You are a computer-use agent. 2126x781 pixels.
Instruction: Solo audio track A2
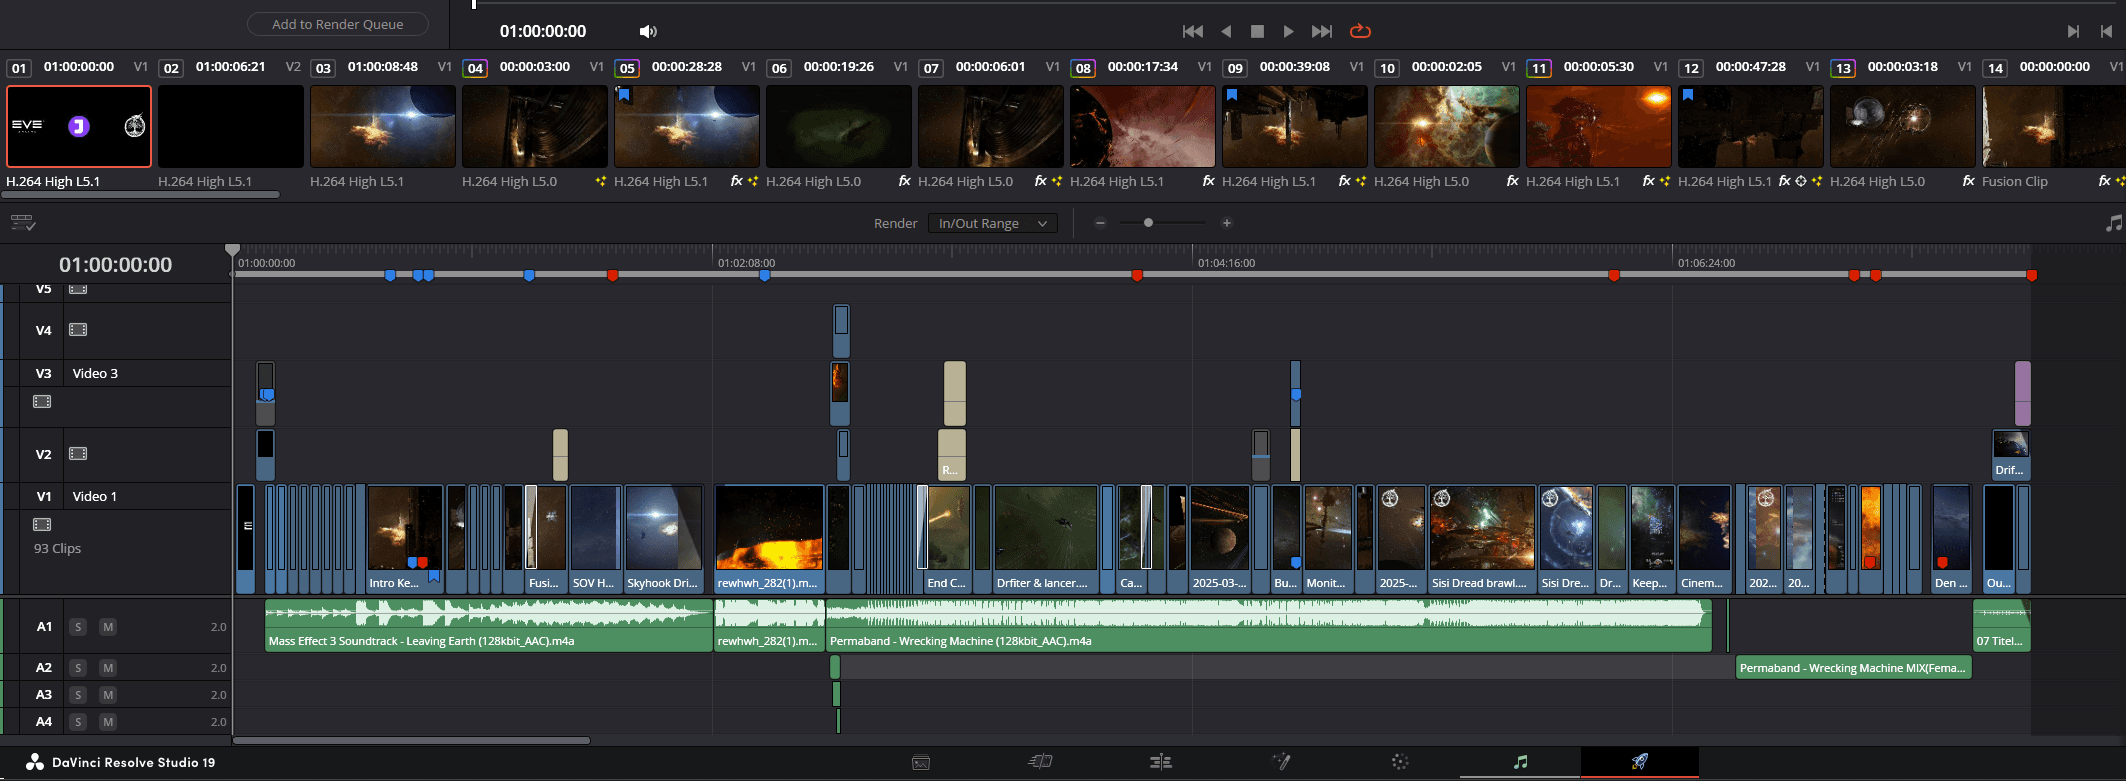click(78, 667)
